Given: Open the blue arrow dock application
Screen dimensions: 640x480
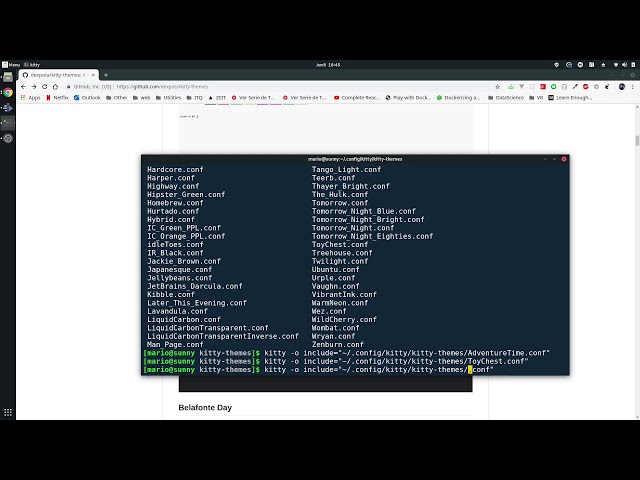Looking at the screenshot, I should (8, 108).
